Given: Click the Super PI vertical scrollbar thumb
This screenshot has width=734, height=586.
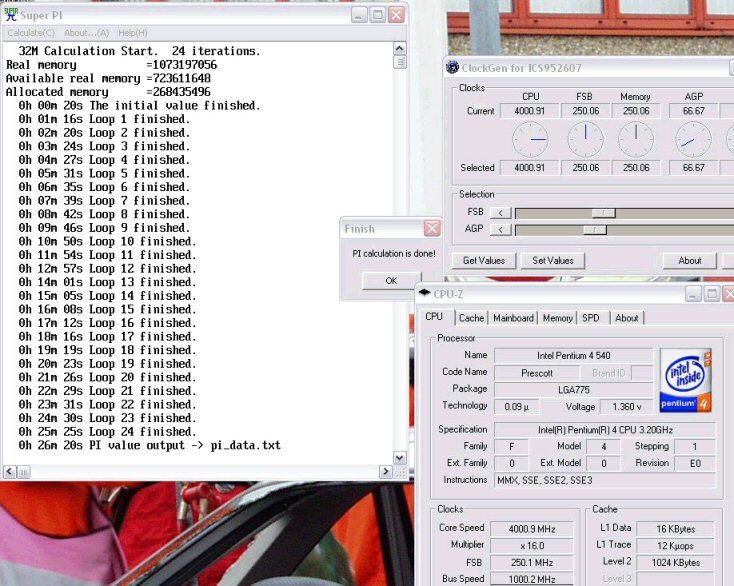Looking at the screenshot, I should 399,62.
